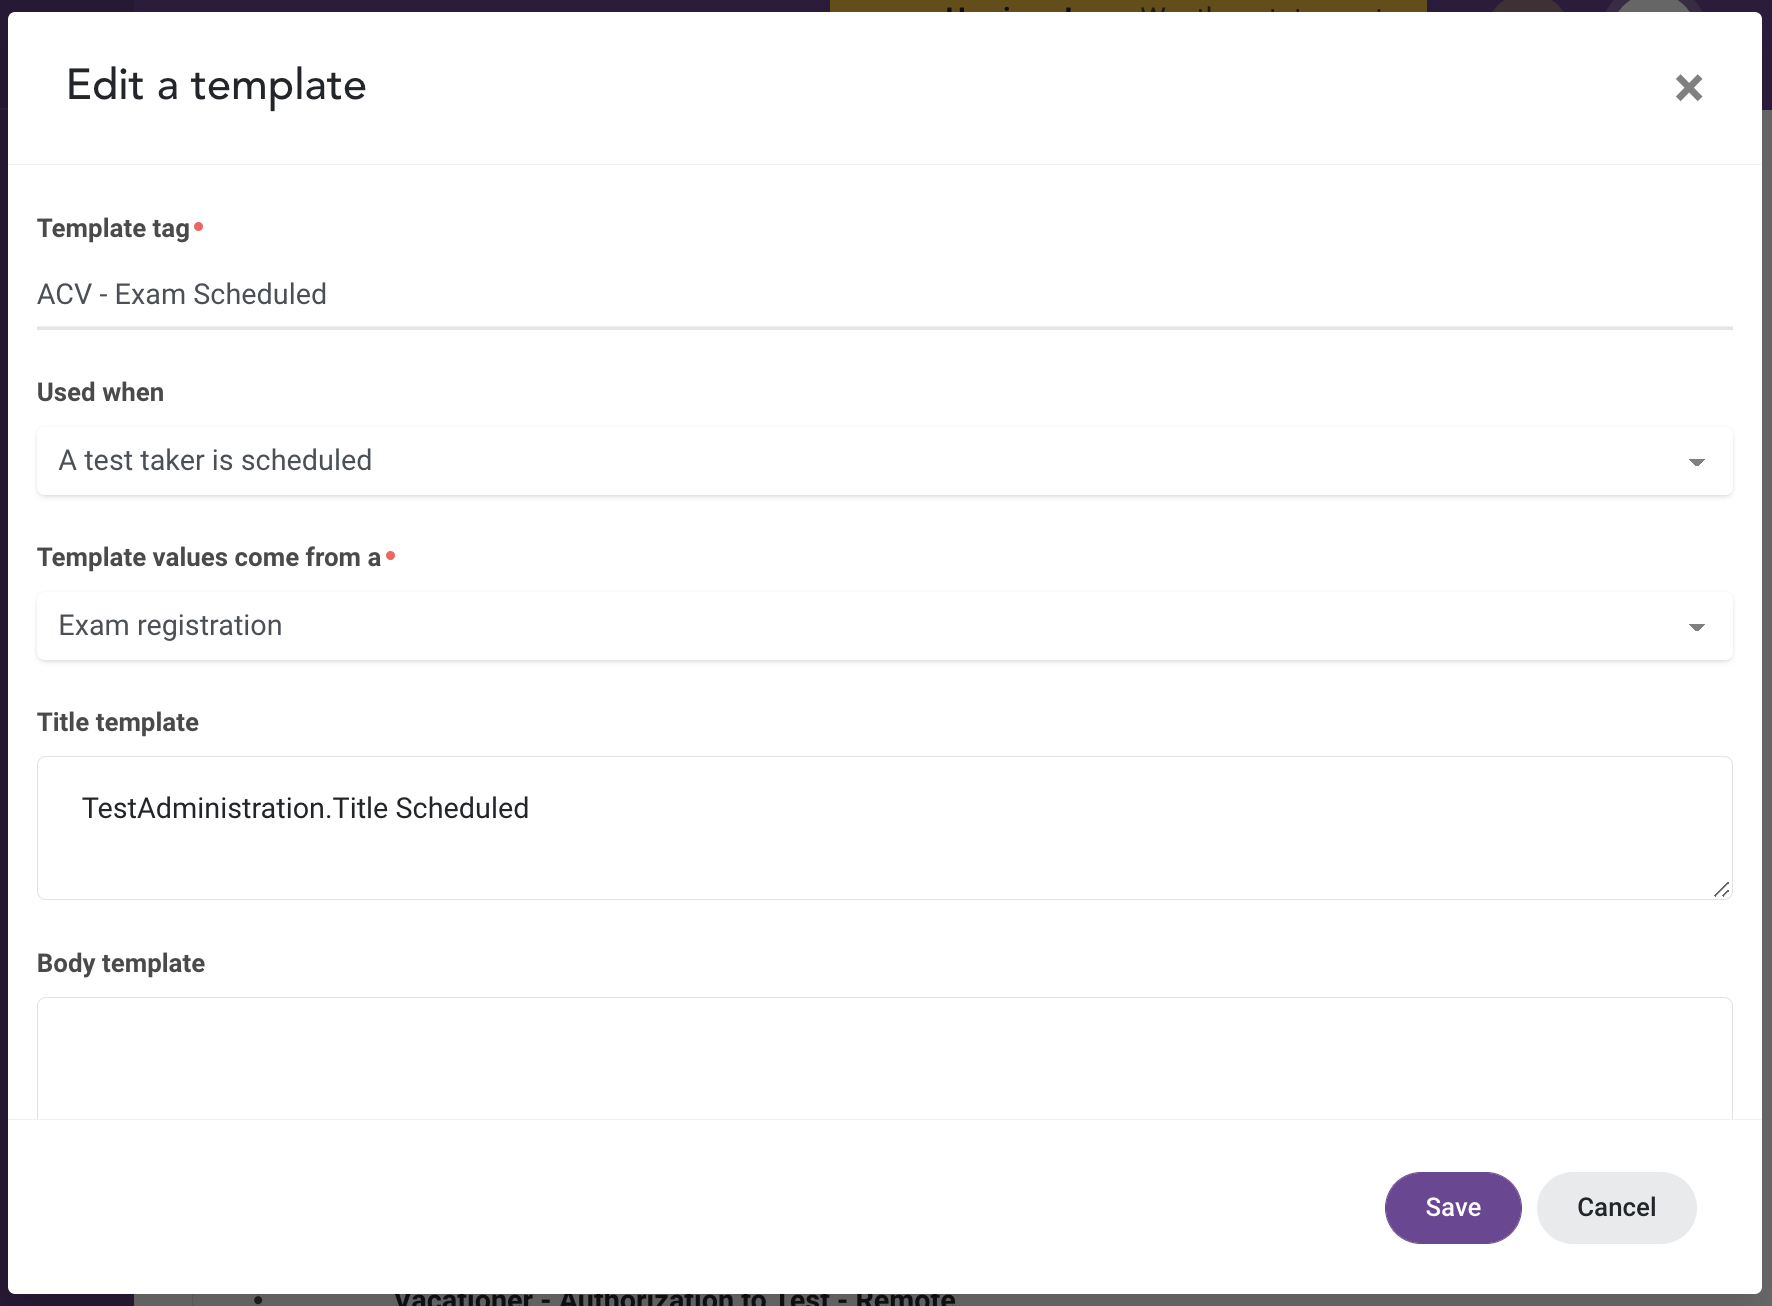This screenshot has width=1772, height=1306.
Task: Click the Title template label
Action: (118, 722)
